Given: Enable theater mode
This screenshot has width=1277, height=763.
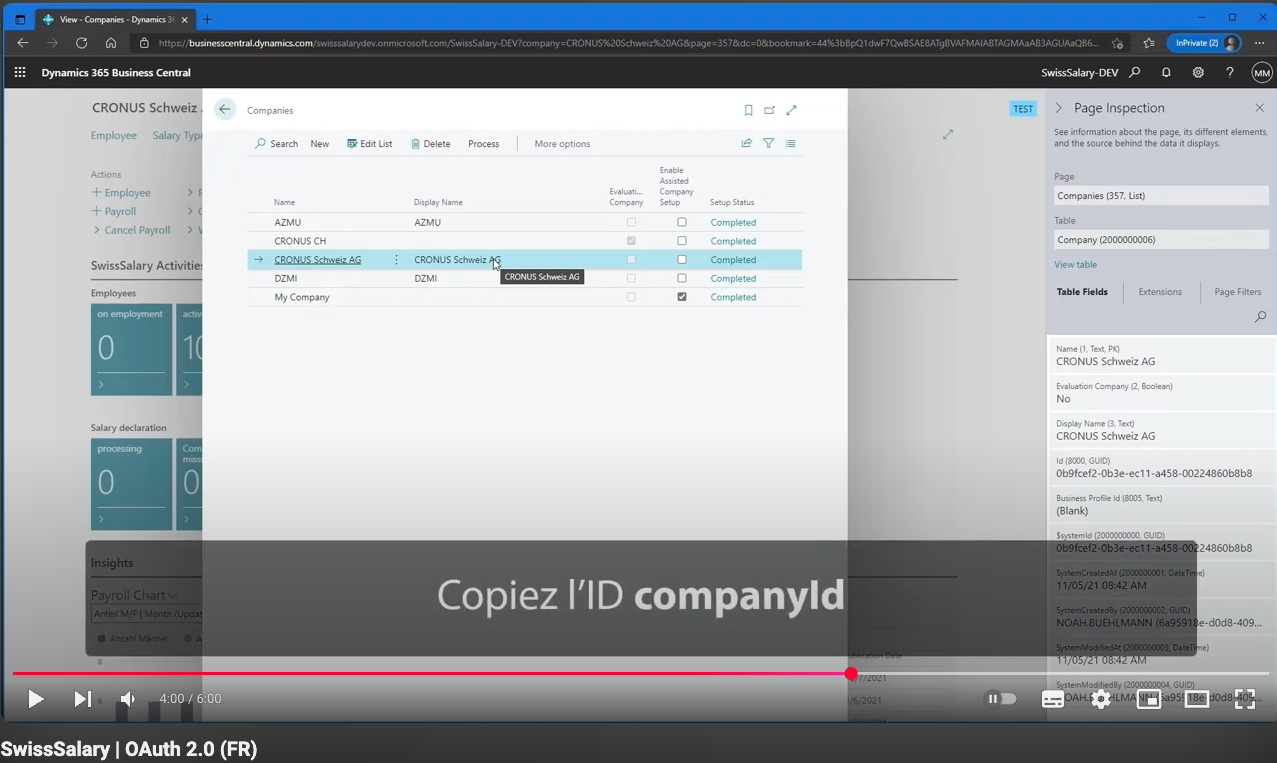Looking at the screenshot, I should pos(1197,699).
